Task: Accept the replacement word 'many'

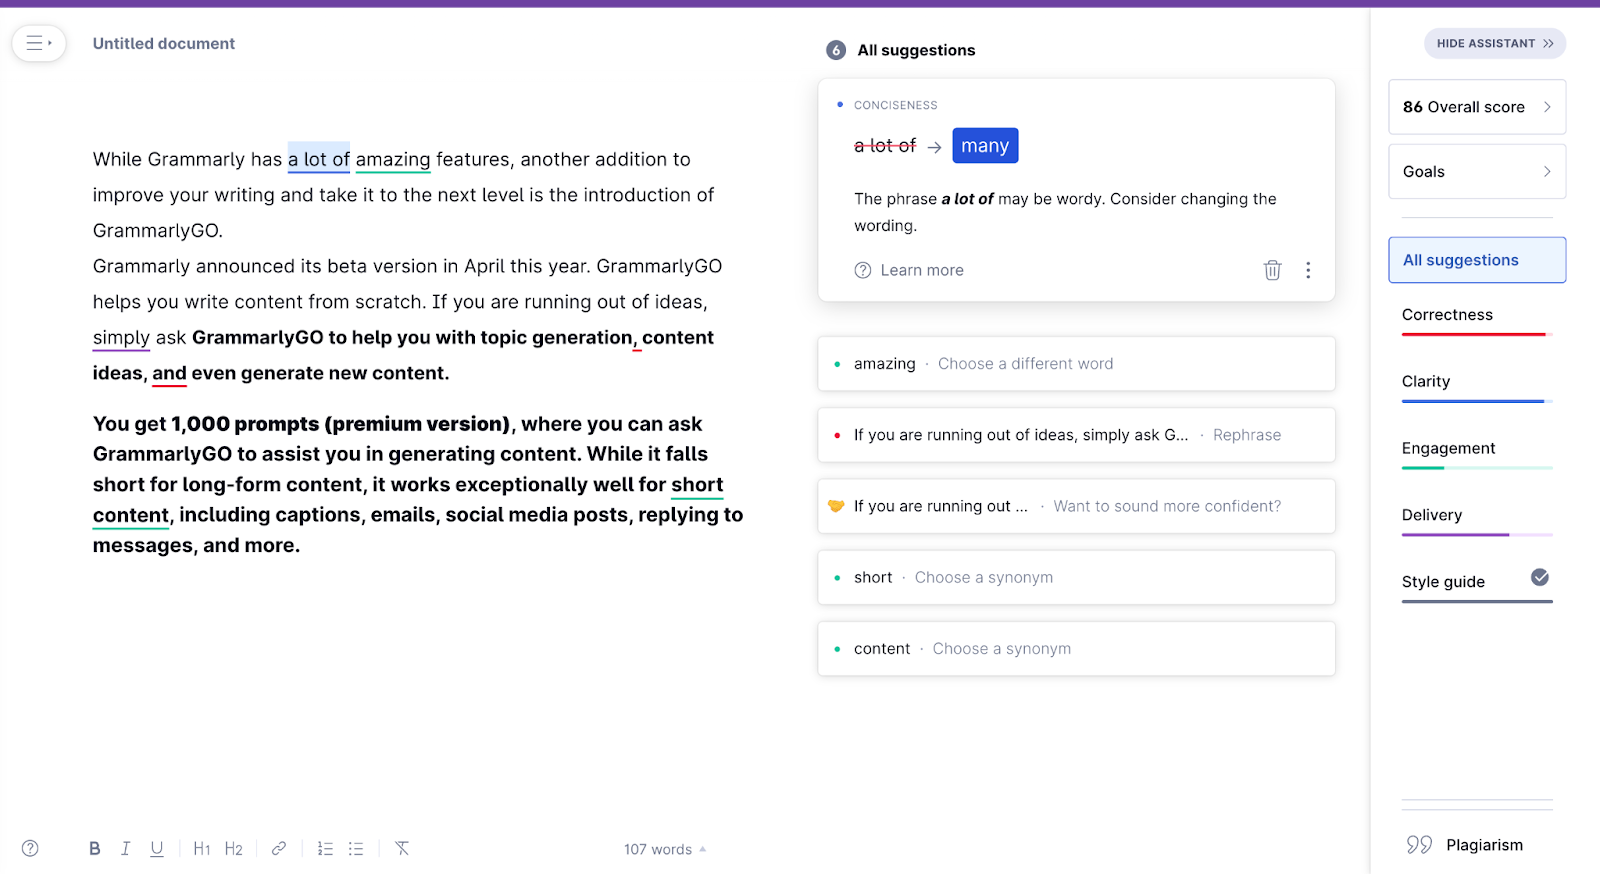Action: [x=985, y=146]
